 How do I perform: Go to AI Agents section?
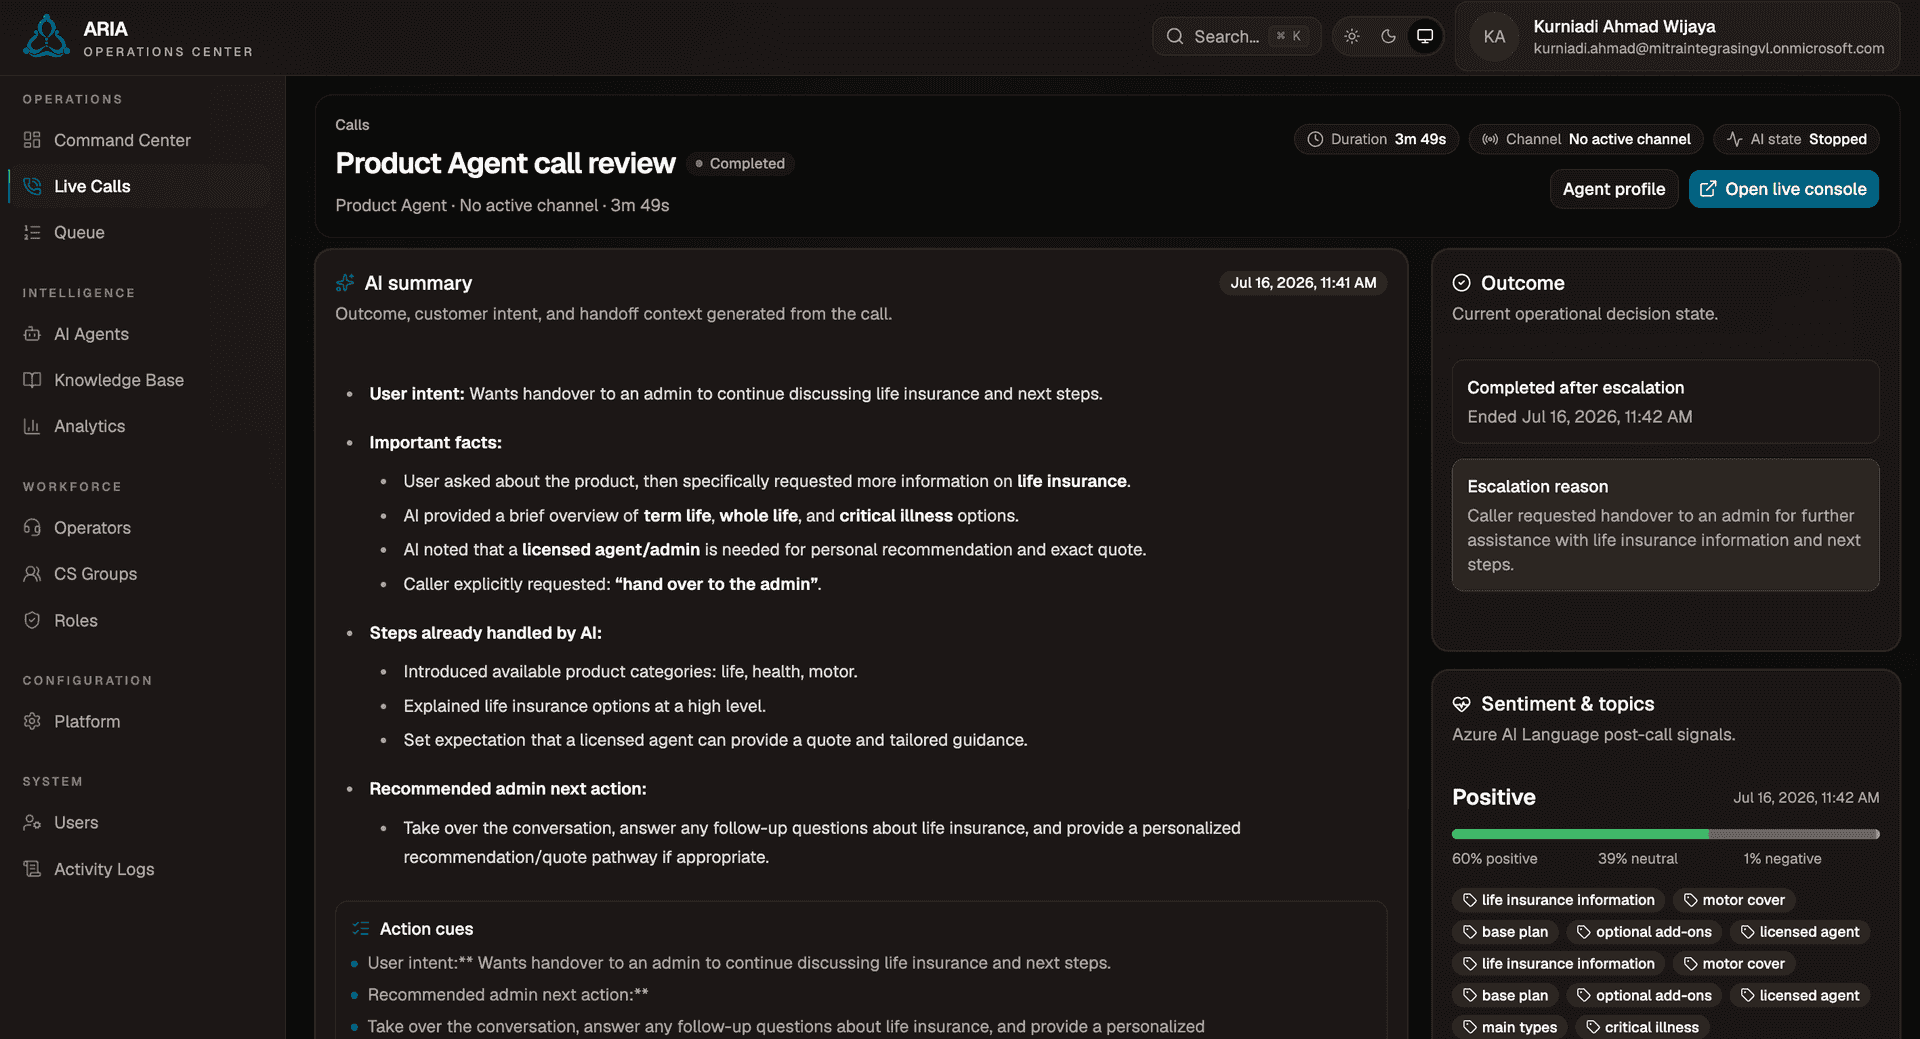[x=138, y=334]
